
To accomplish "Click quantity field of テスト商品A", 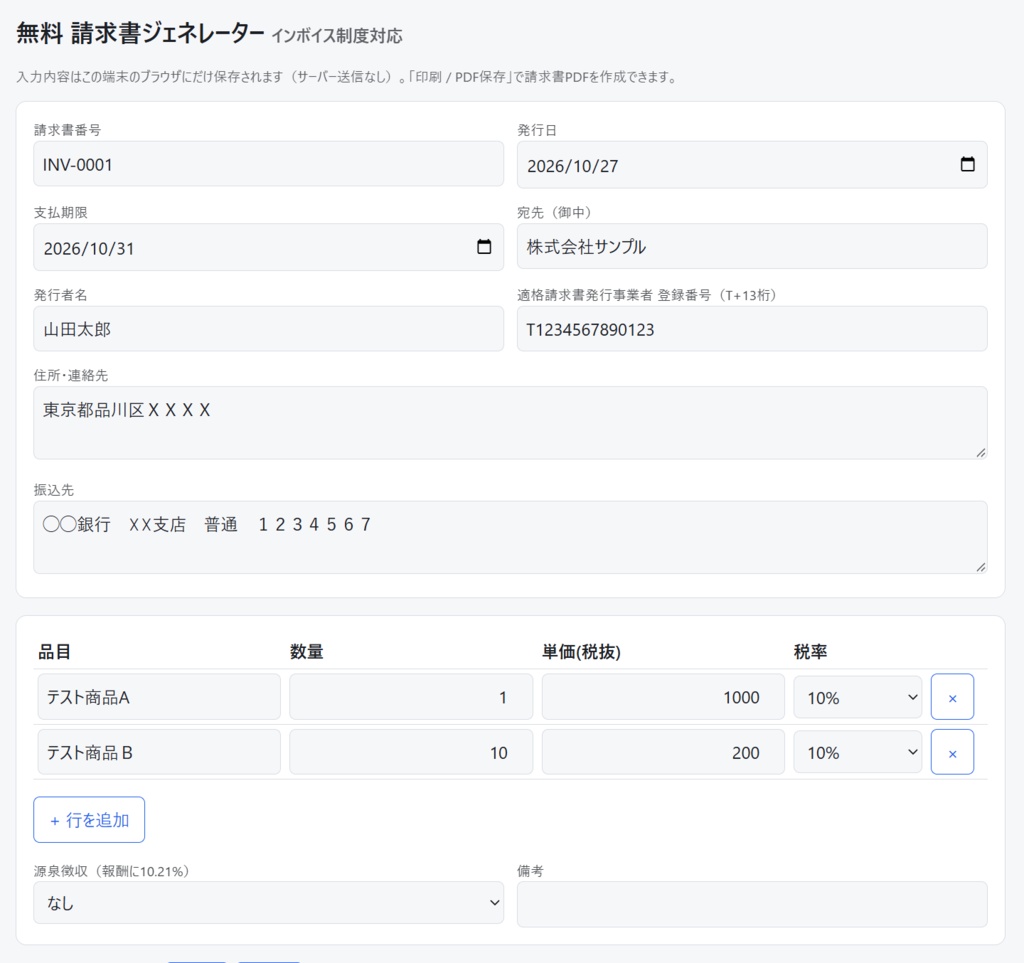I will pyautogui.click(x=411, y=697).
